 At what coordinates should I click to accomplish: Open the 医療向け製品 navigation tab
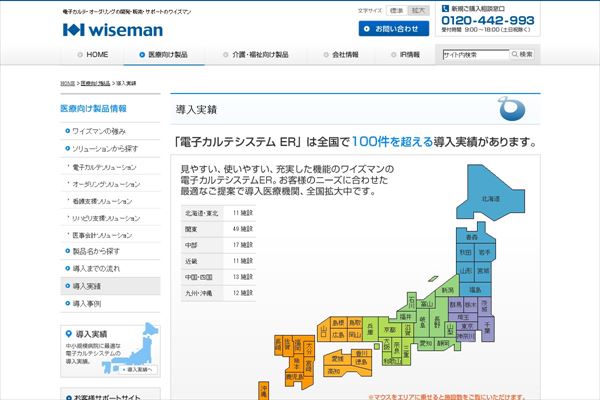tap(164, 55)
